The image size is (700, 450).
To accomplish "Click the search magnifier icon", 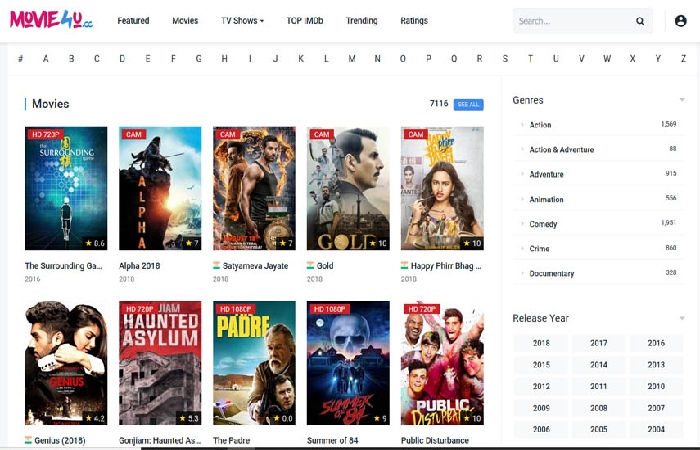I will point(640,21).
